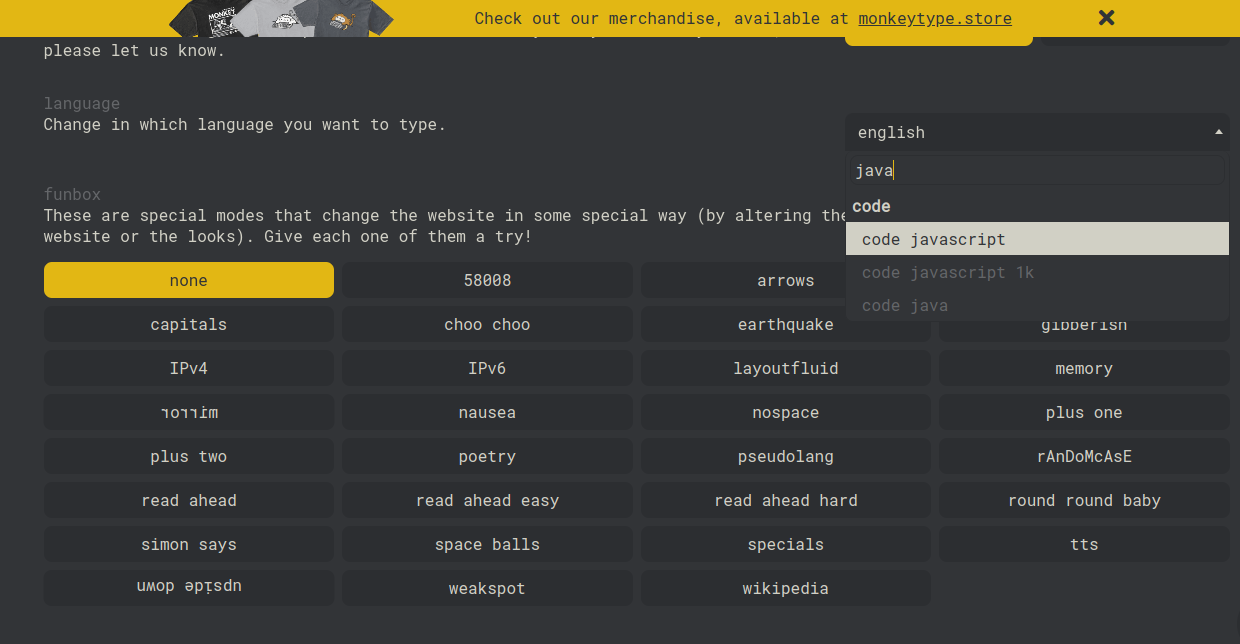Collapse the english language dropdown arrow
Screen dimensions: 1240x644
click(x=1218, y=132)
